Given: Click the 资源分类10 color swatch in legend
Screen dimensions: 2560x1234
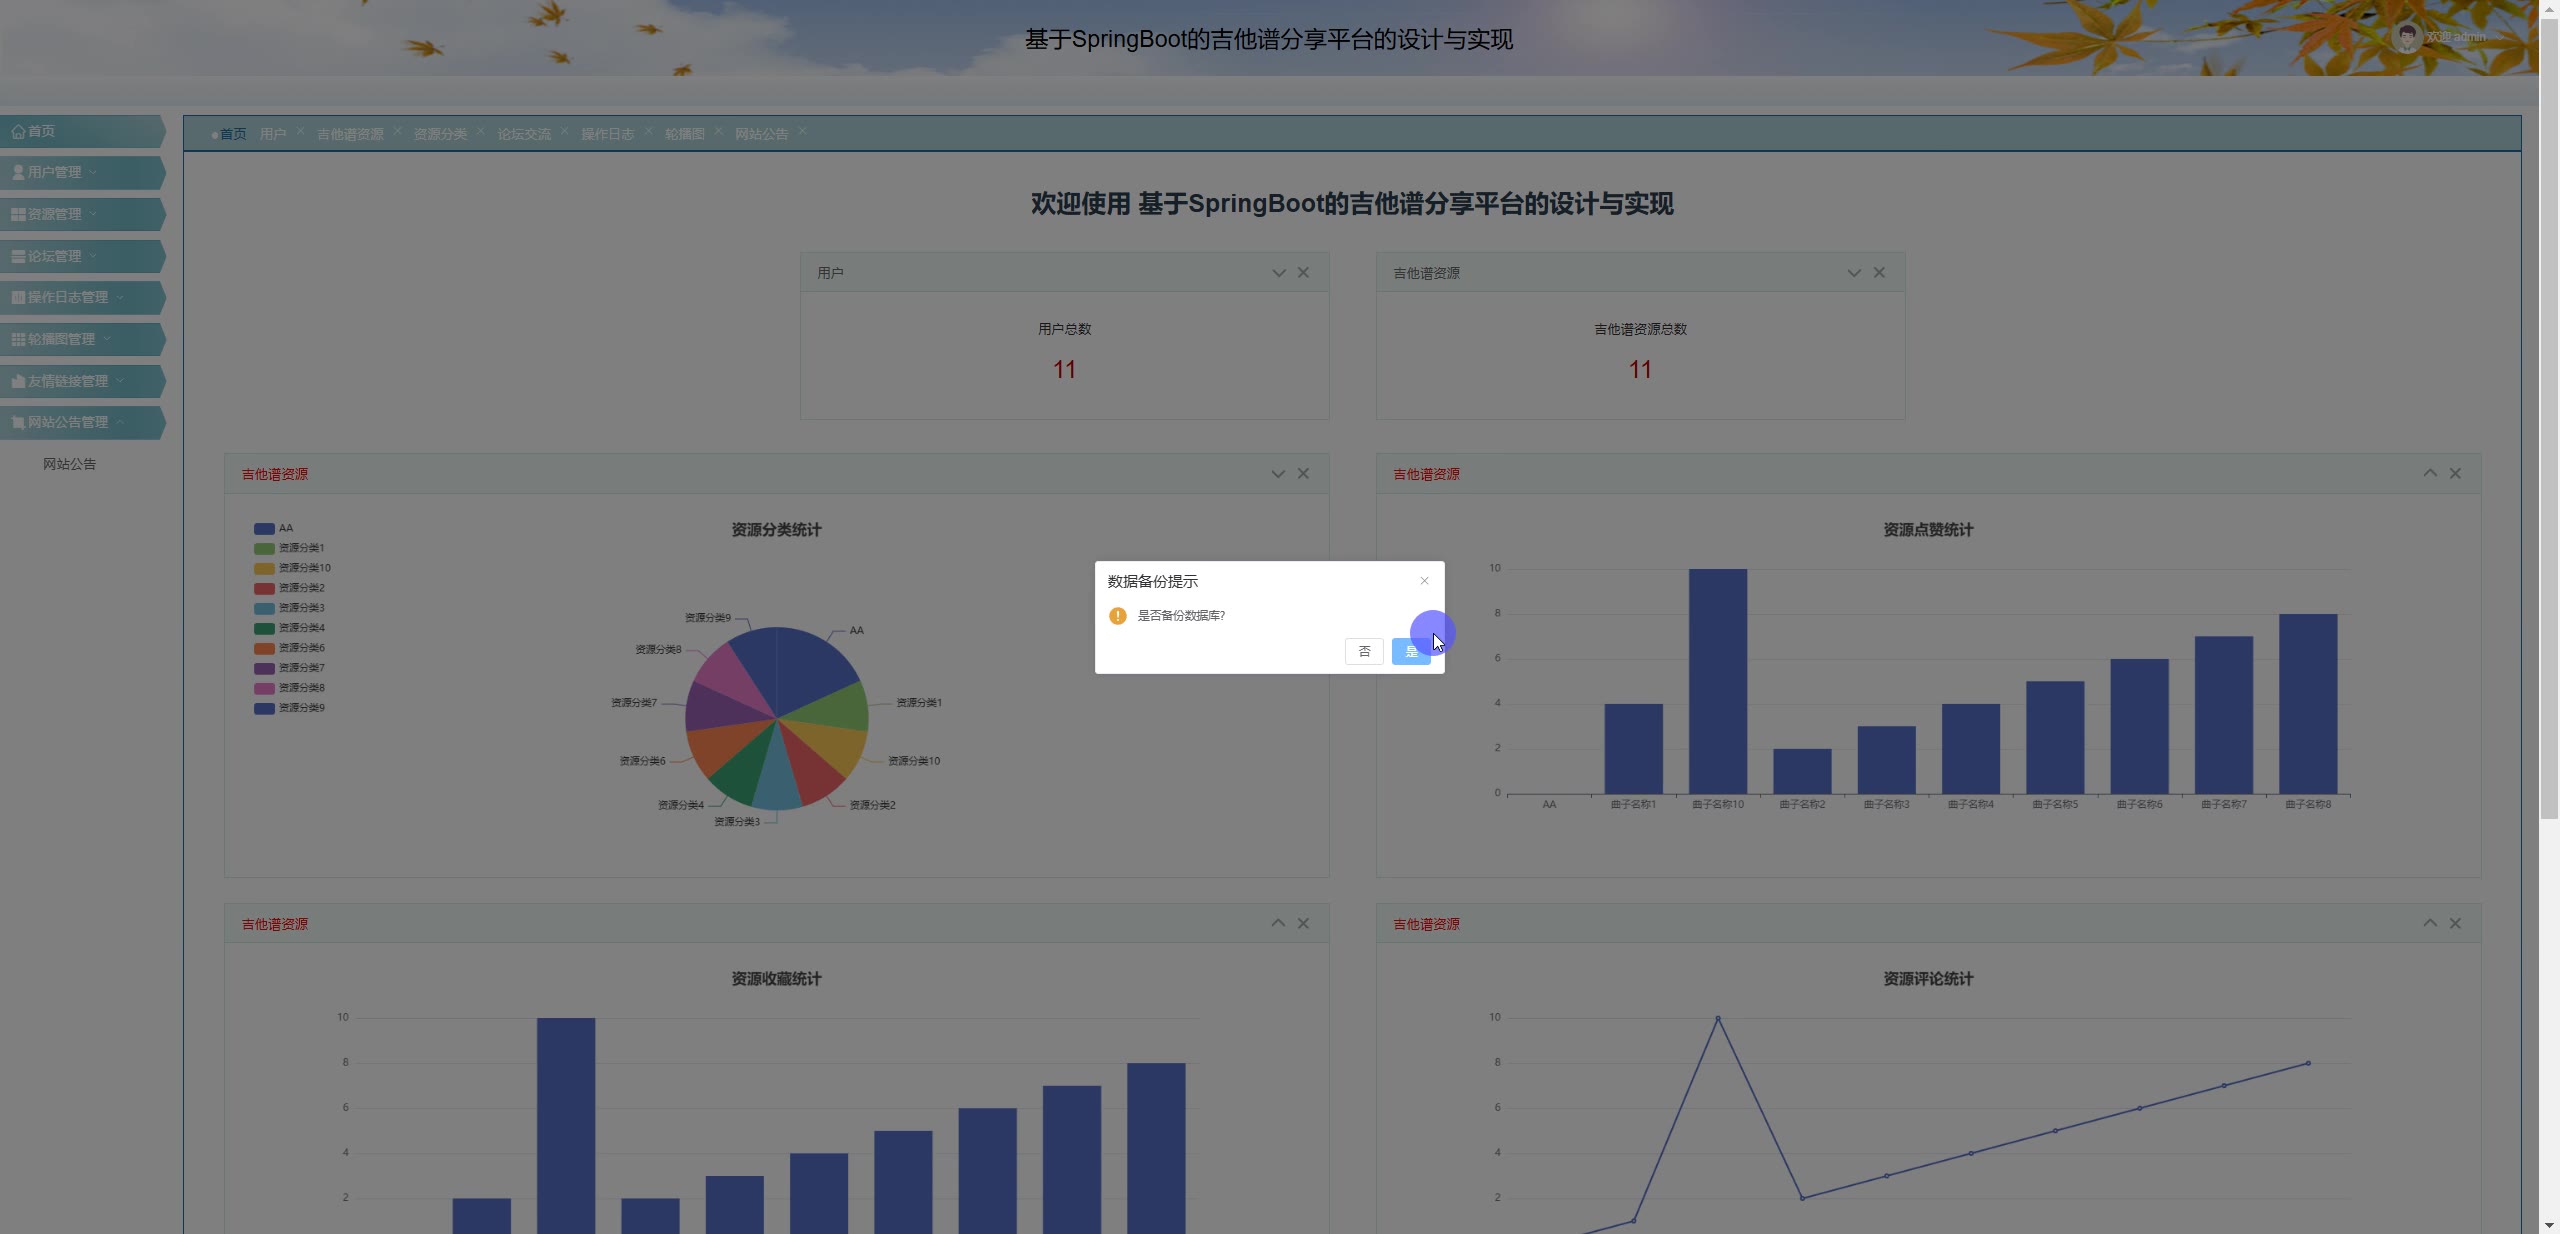Looking at the screenshot, I should click(264, 568).
